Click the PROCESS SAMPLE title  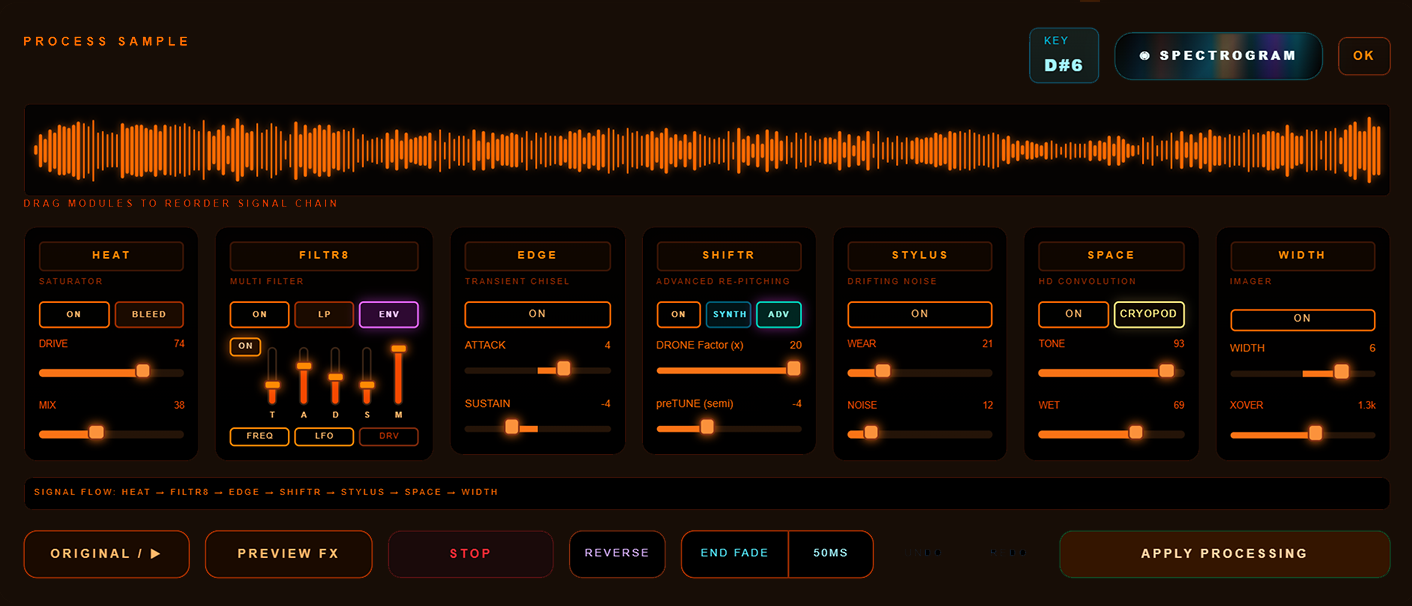tap(106, 42)
